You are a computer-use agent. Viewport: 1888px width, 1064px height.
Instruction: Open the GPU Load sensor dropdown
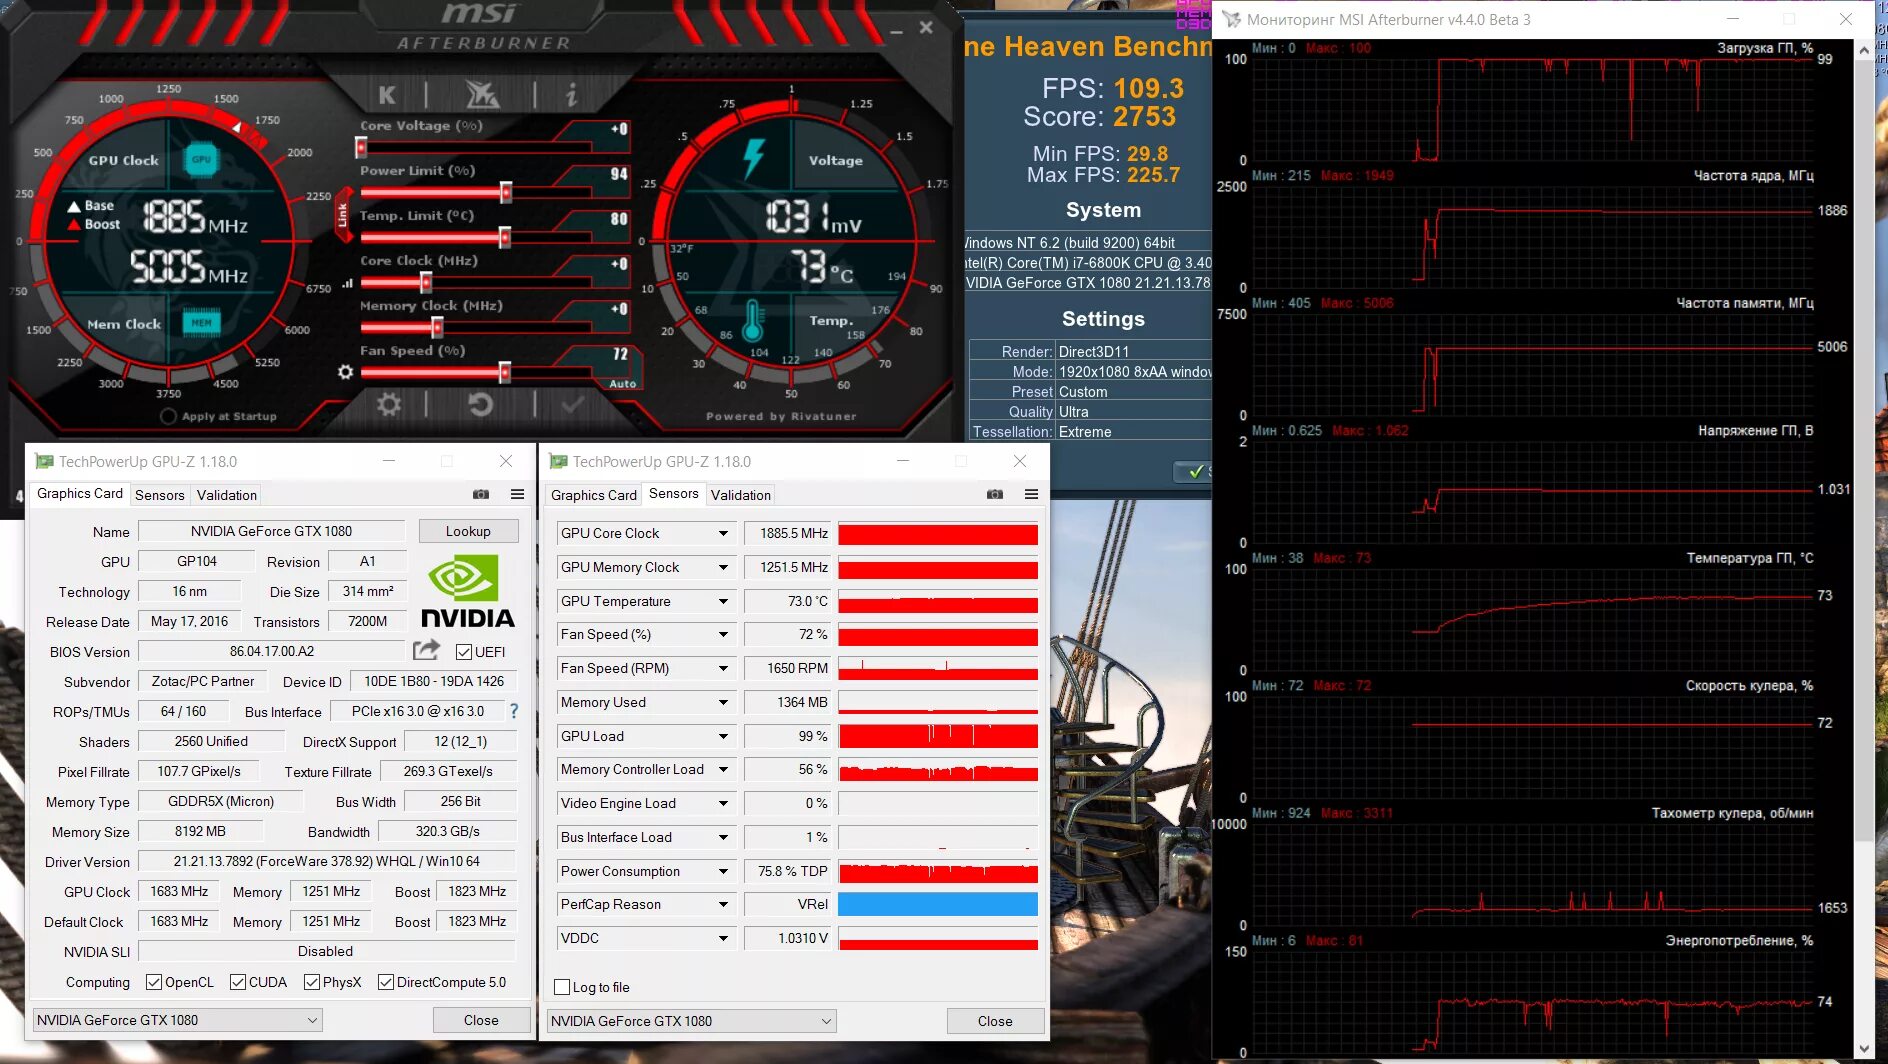723,736
